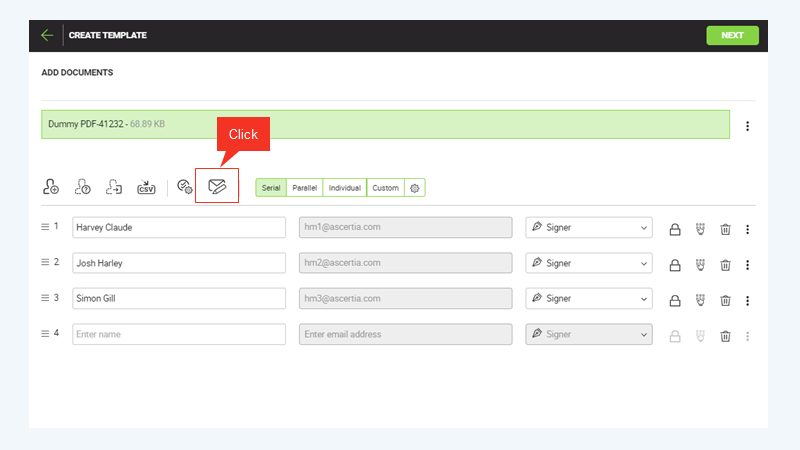Click the add placeholder icon with question mark

(x=83, y=187)
